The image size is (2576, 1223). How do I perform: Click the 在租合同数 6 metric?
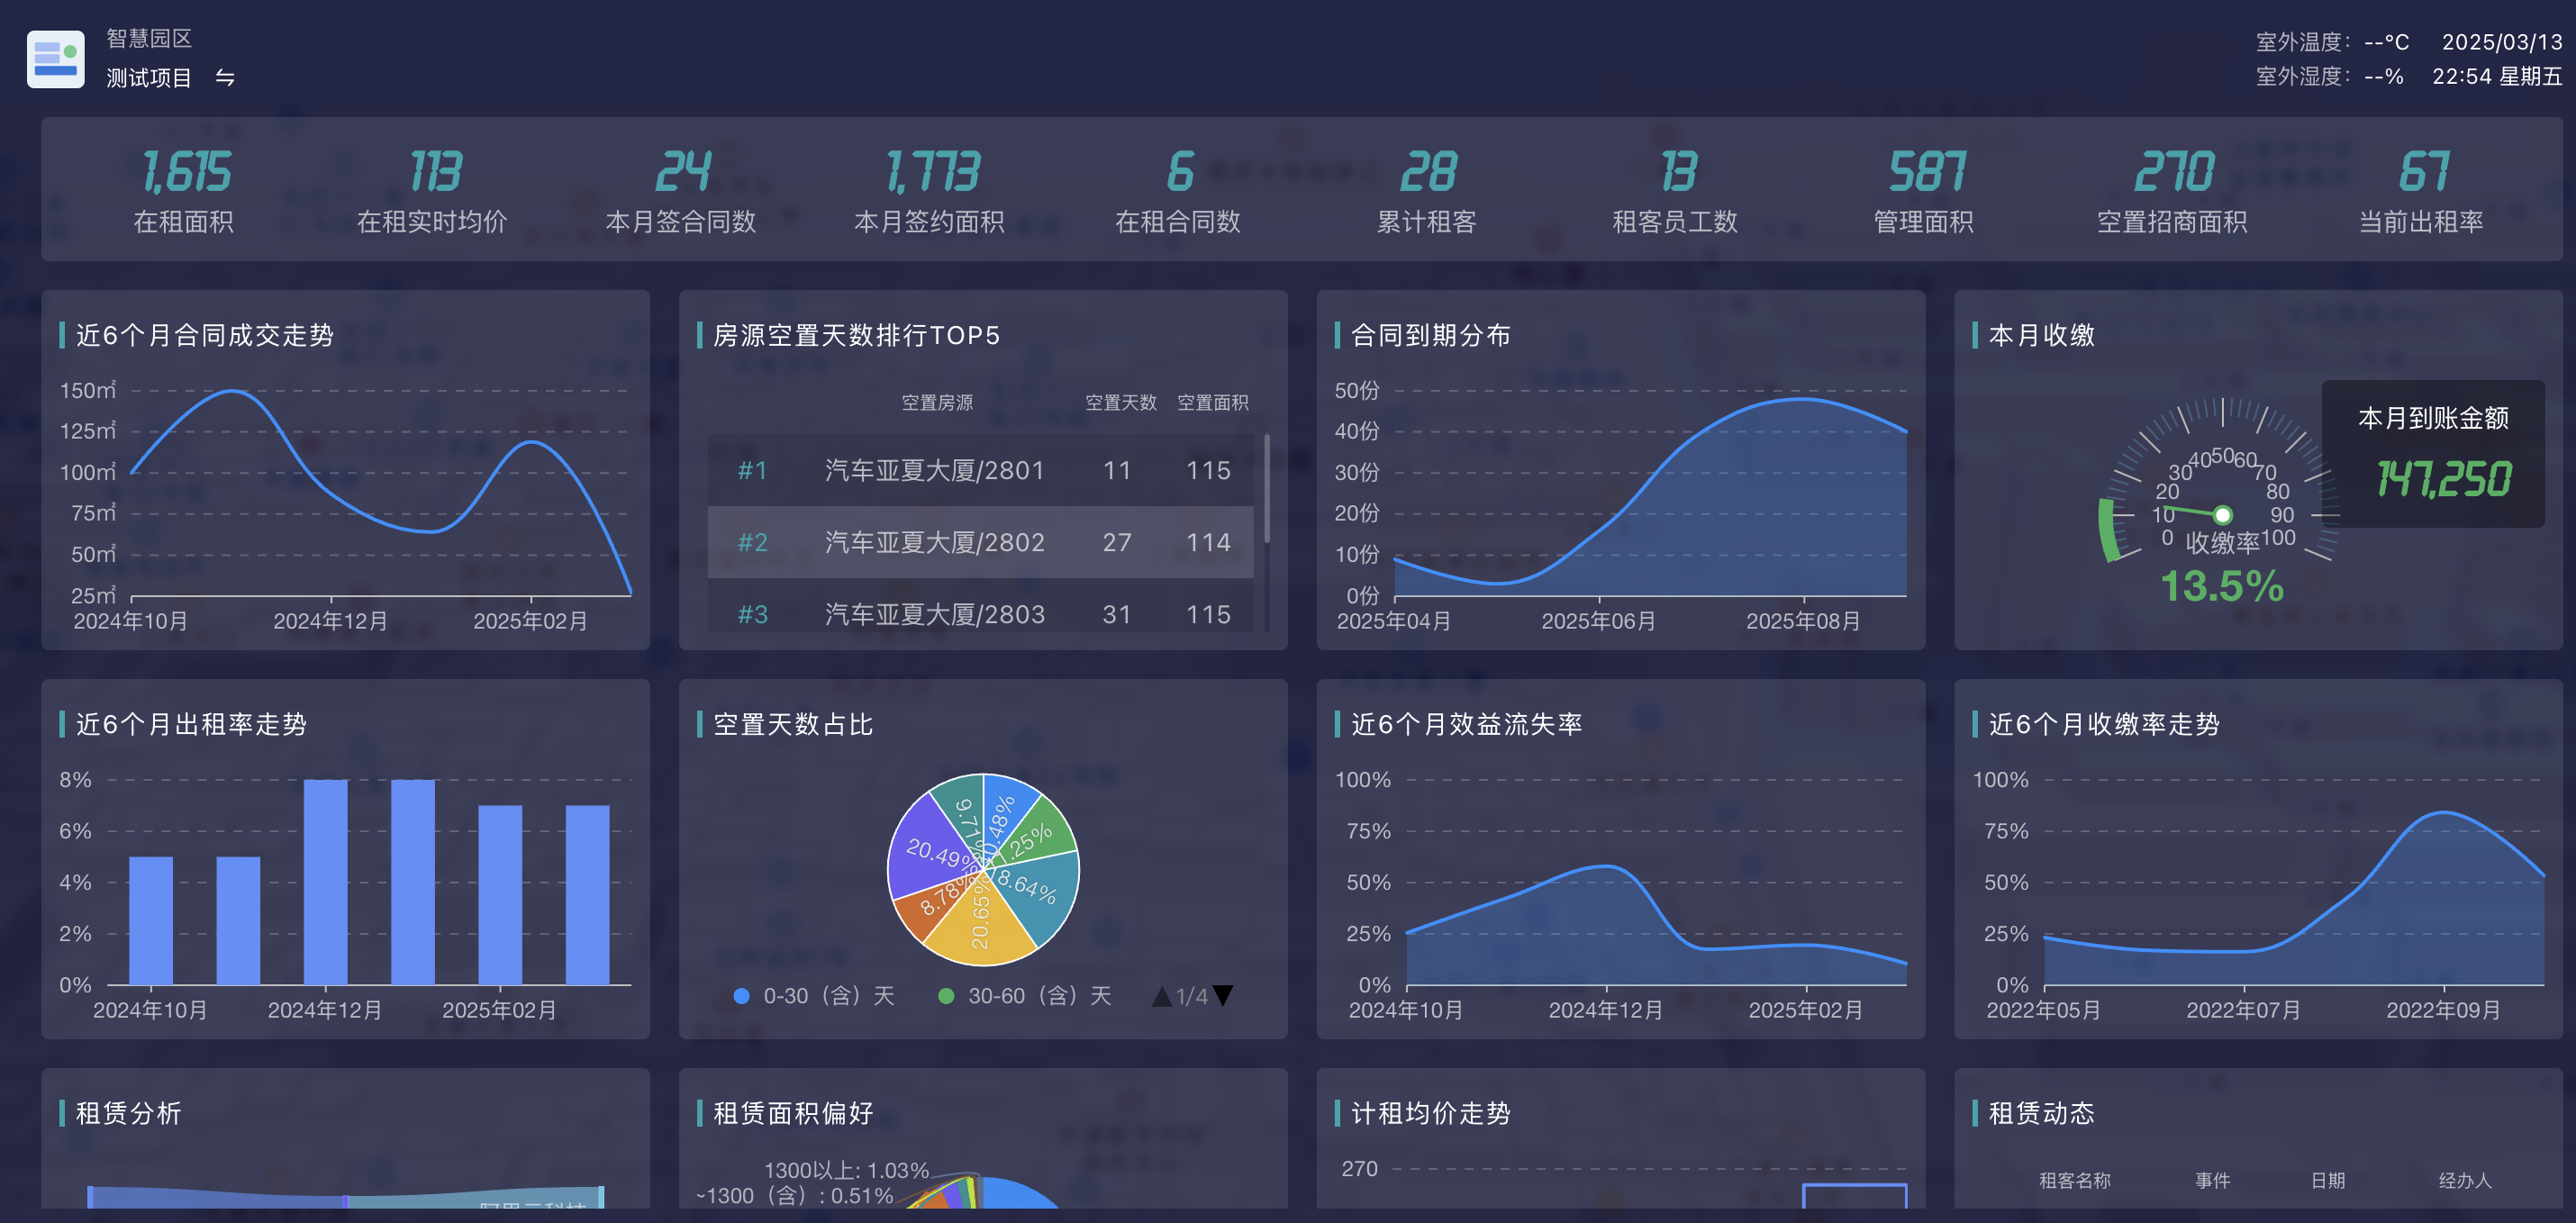click(x=1178, y=191)
